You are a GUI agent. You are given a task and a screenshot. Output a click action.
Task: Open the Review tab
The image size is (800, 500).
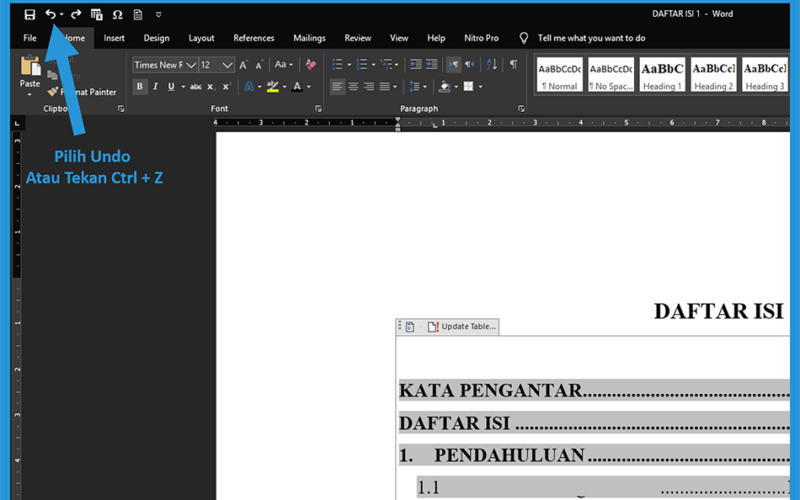[x=358, y=38]
